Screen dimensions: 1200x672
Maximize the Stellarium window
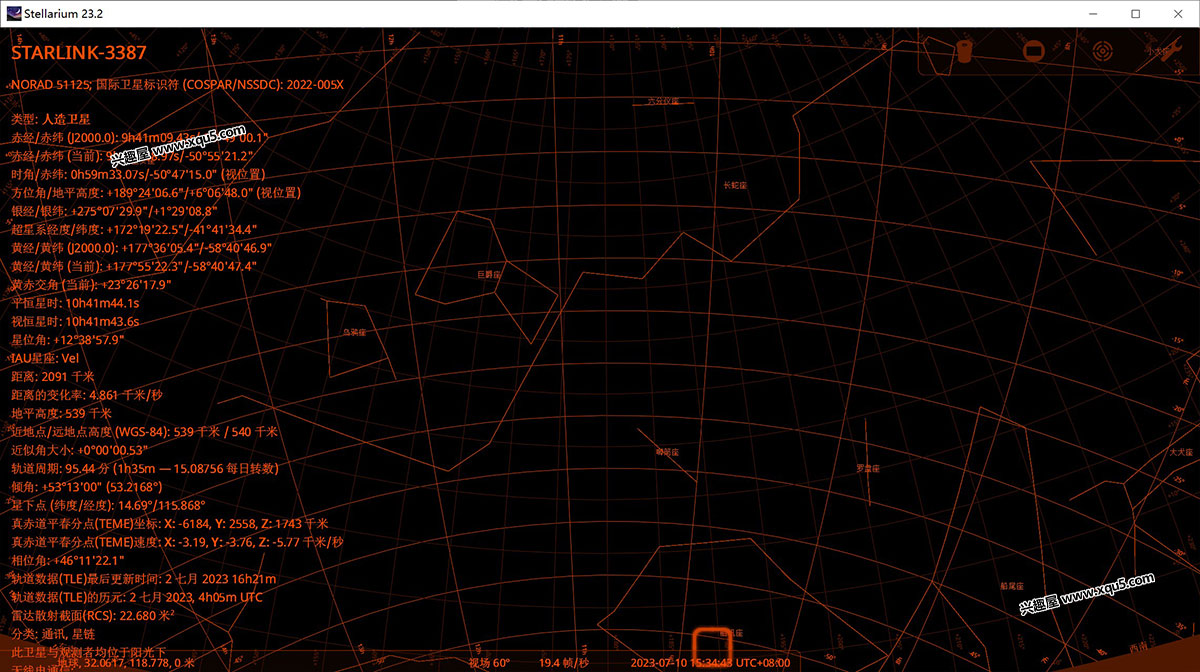[1135, 14]
